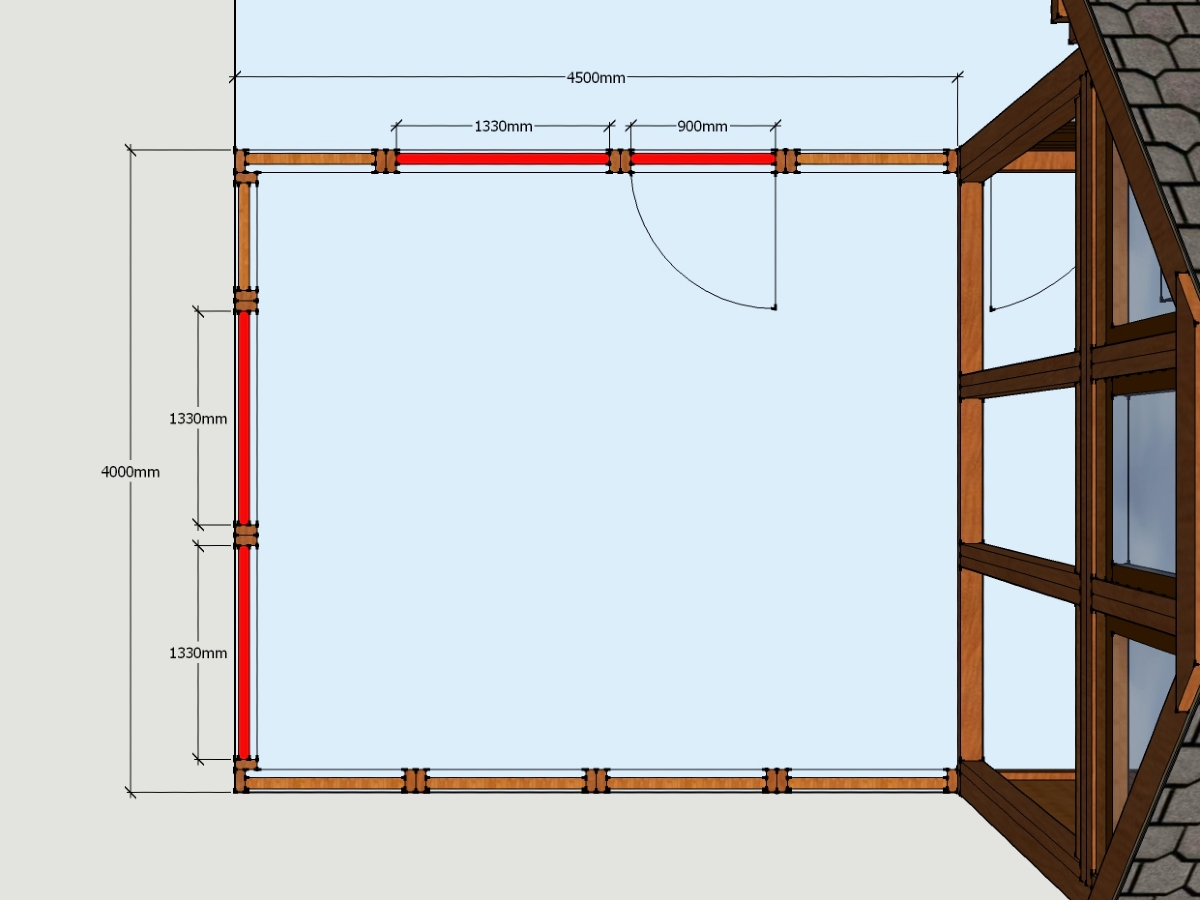Click the brown timber segment left of top red panel
This screenshot has height=900, width=1200.
pyautogui.click(x=310, y=158)
